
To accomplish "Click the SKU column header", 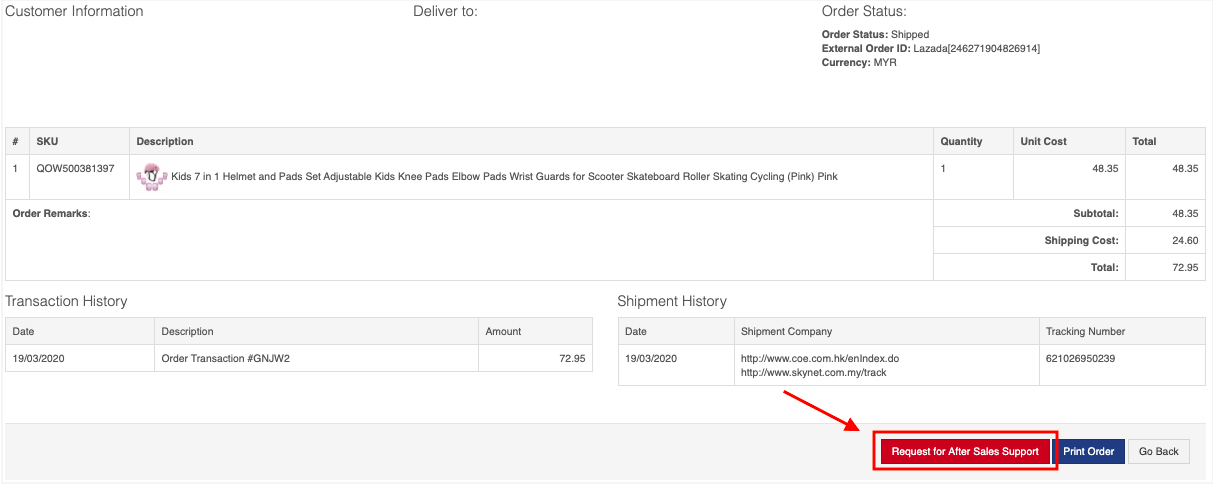I will click(x=47, y=141).
